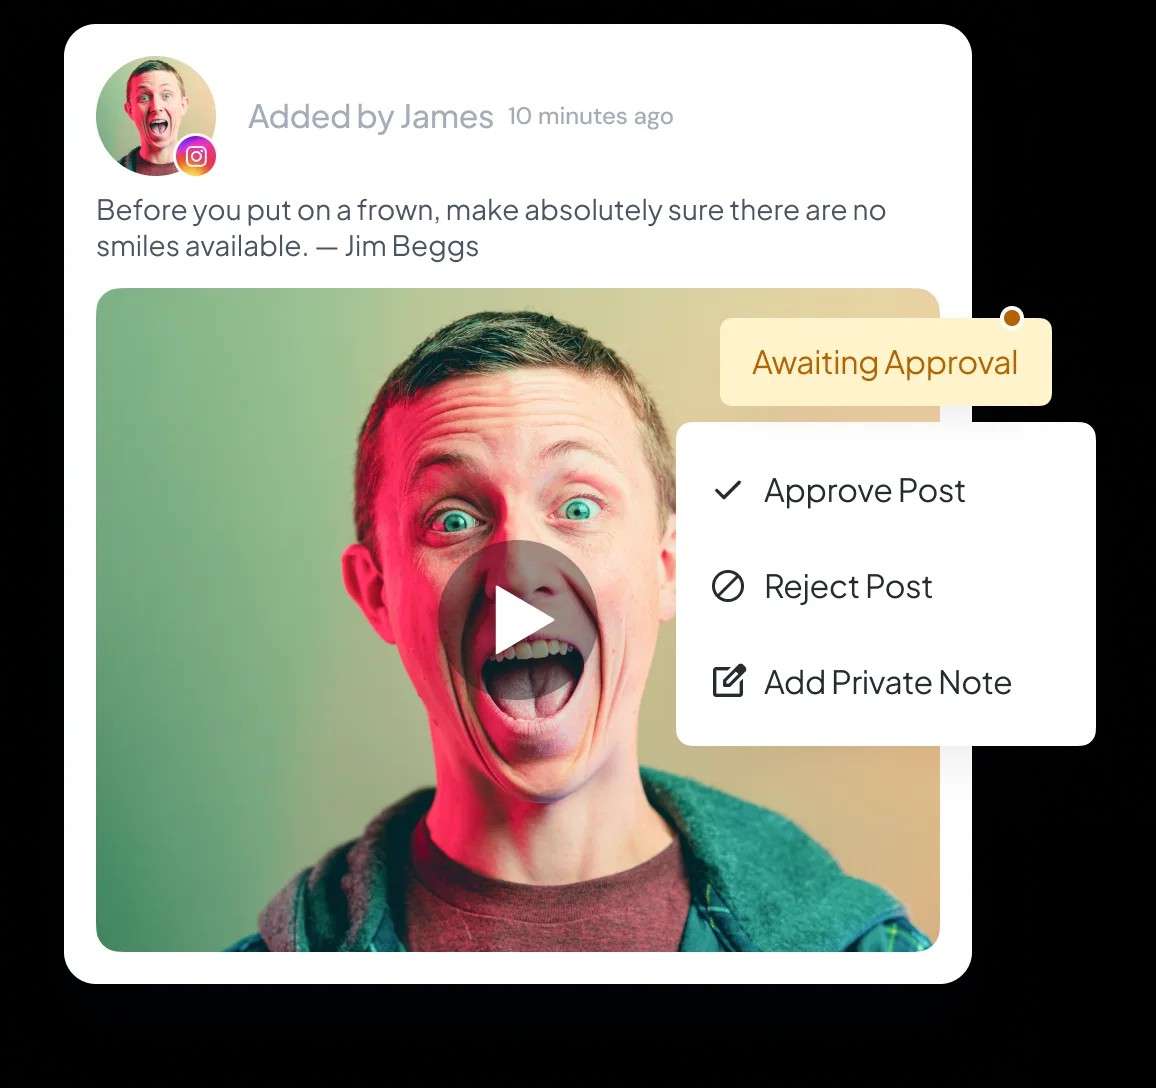
Task: Click James's profile avatar picture
Action: coord(156,116)
